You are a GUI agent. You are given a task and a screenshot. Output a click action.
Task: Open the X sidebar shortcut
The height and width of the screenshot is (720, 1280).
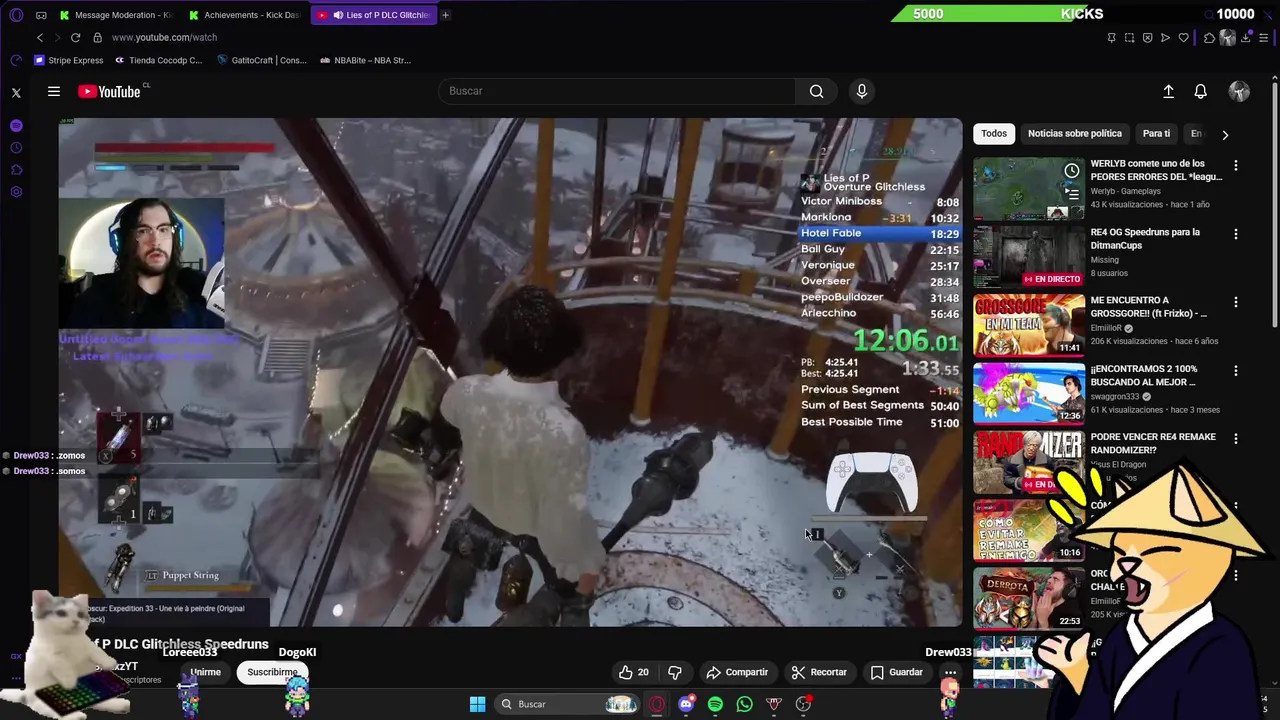[16, 93]
